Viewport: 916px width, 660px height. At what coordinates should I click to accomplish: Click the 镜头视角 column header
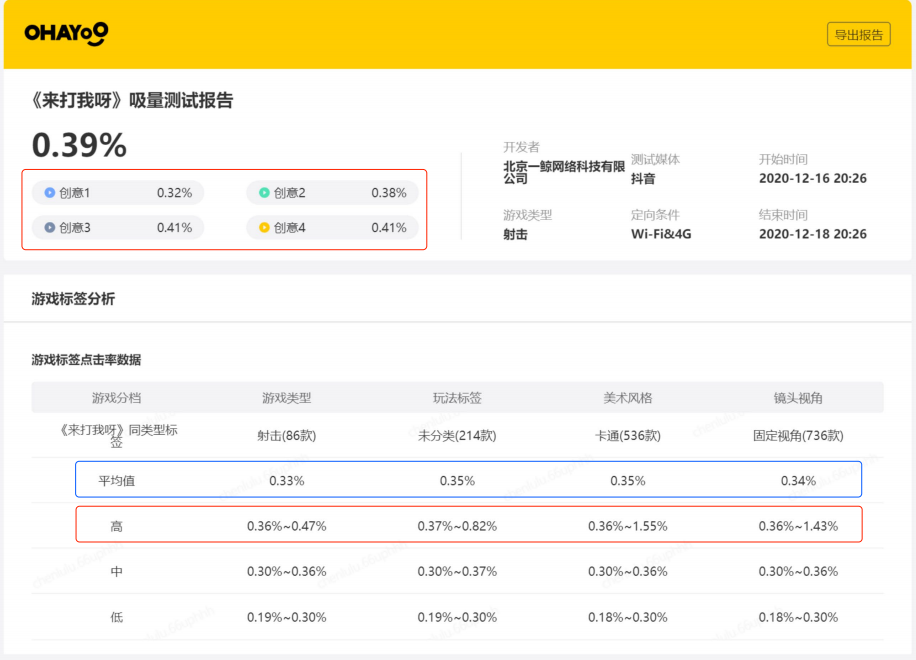tap(798, 398)
